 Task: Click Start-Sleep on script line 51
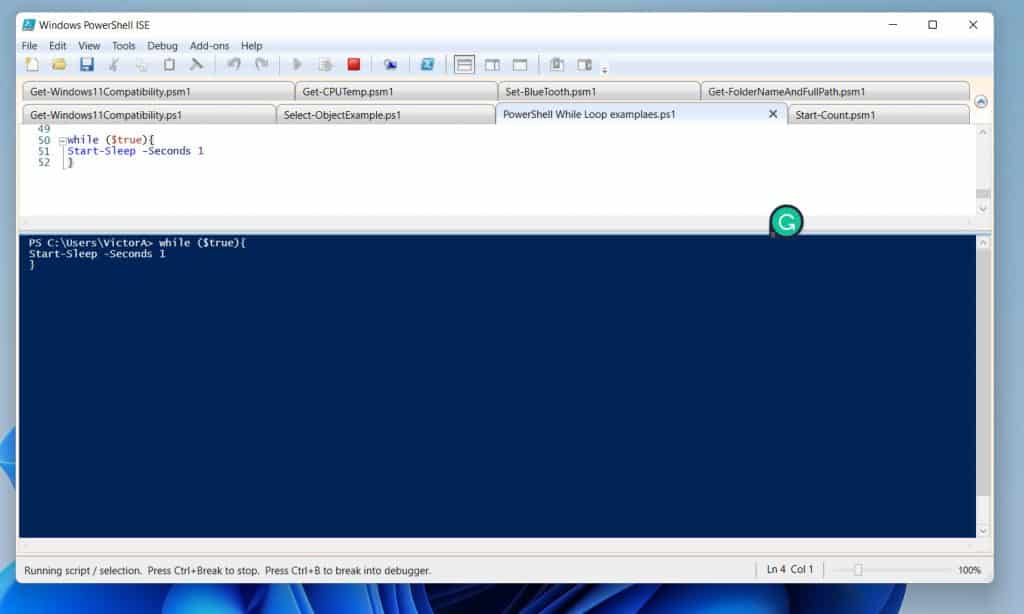click(x=101, y=151)
